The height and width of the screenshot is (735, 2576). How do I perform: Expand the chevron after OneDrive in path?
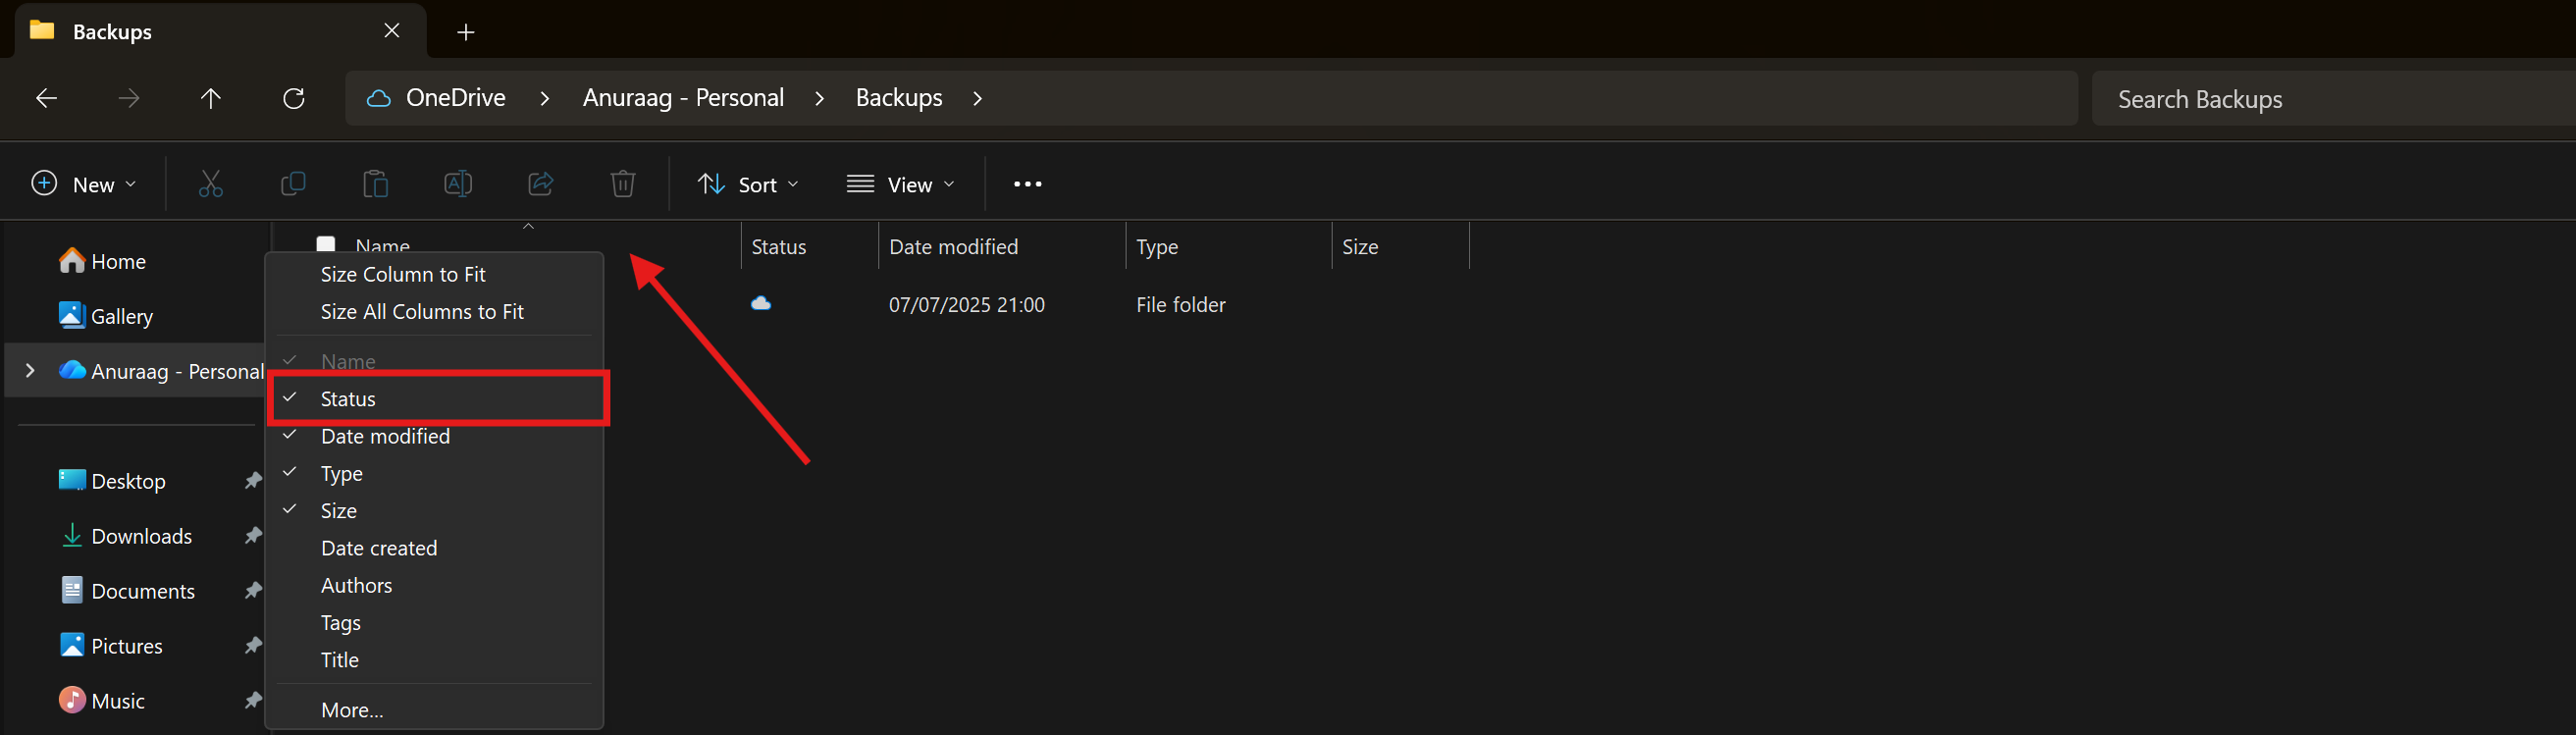(545, 98)
